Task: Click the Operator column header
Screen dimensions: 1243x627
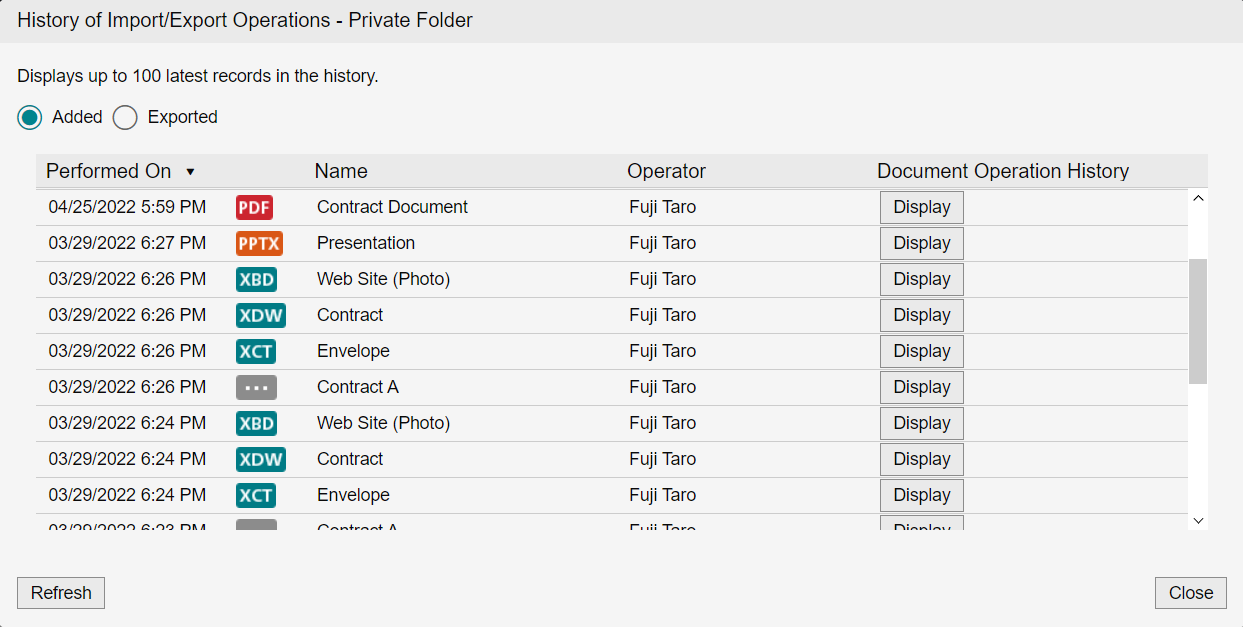Action: coord(666,171)
